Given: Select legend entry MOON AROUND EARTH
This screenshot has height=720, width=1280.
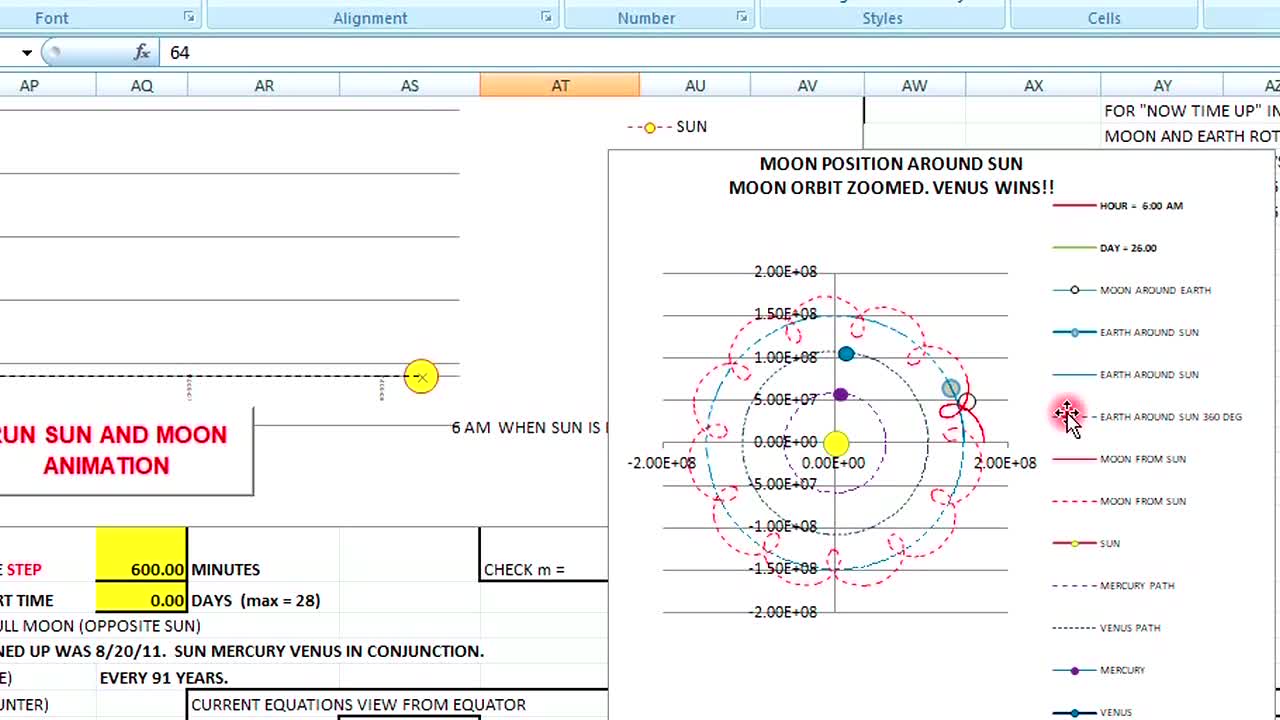Looking at the screenshot, I should point(1132,290).
